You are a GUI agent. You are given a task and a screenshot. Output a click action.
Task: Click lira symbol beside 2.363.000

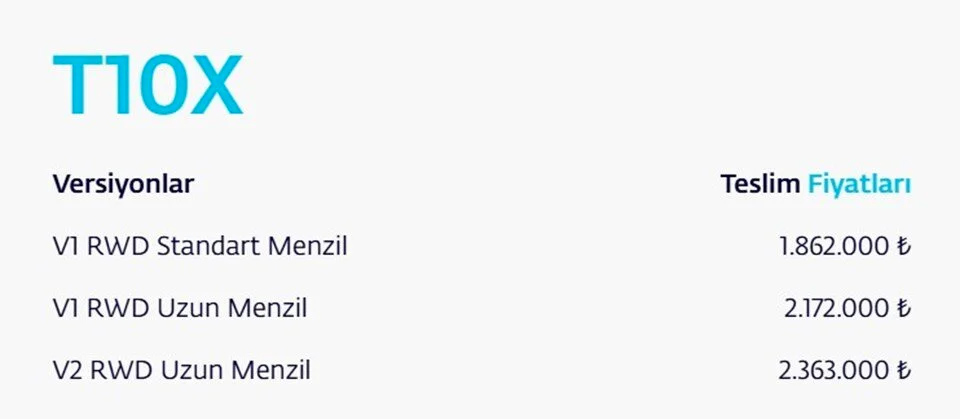point(904,371)
